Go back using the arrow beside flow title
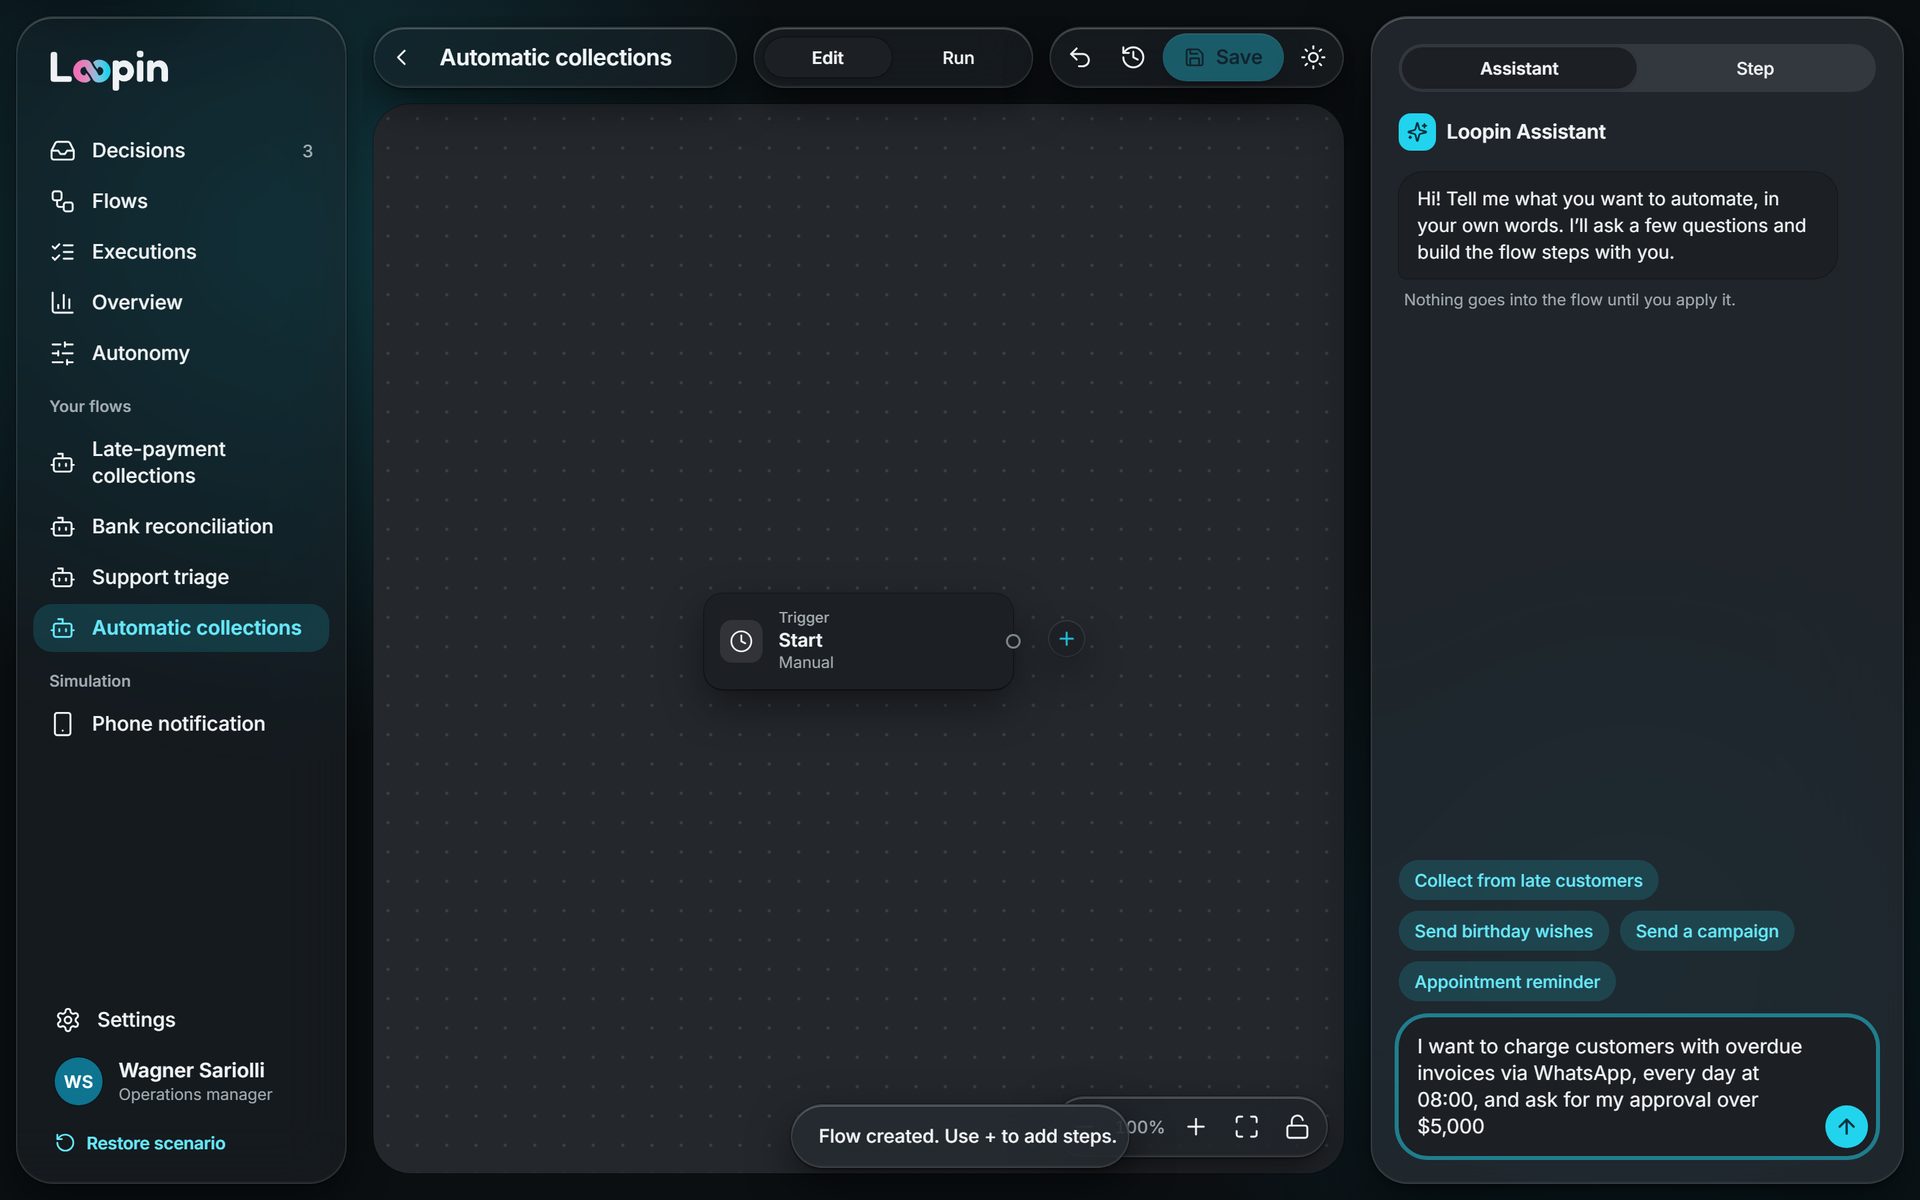The width and height of the screenshot is (1920, 1200). point(402,58)
